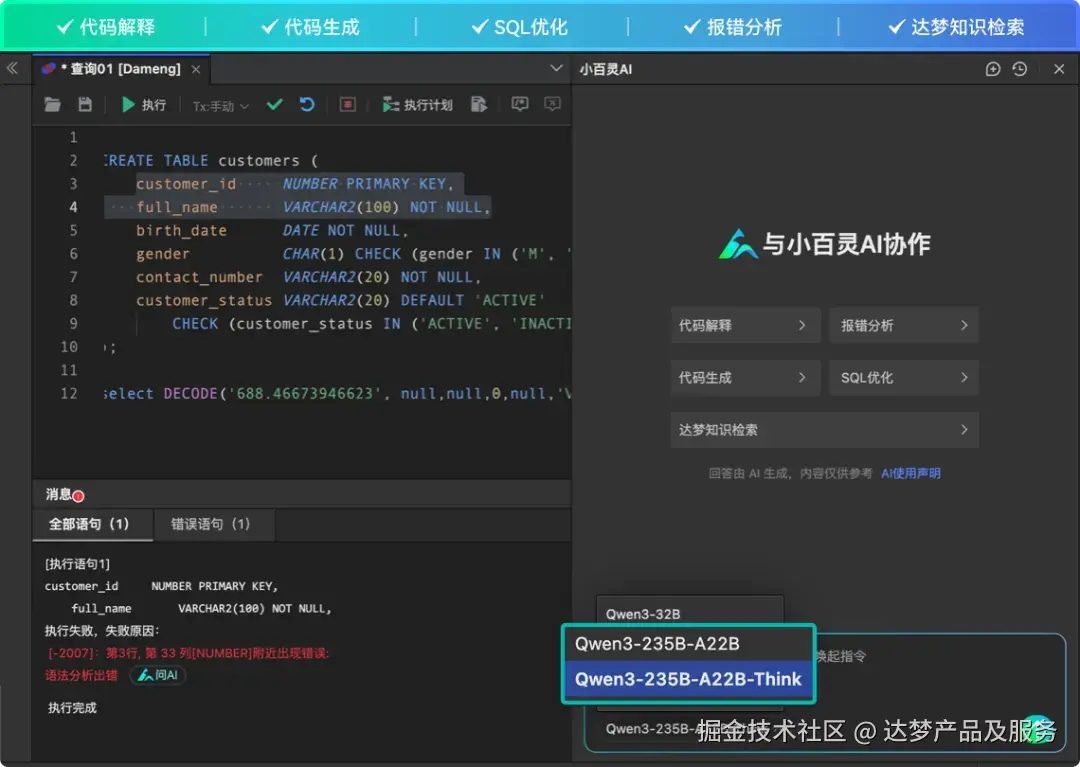The height and width of the screenshot is (767, 1080).
Task: Choose Qwen3-235B-A22B model
Action: (688, 644)
